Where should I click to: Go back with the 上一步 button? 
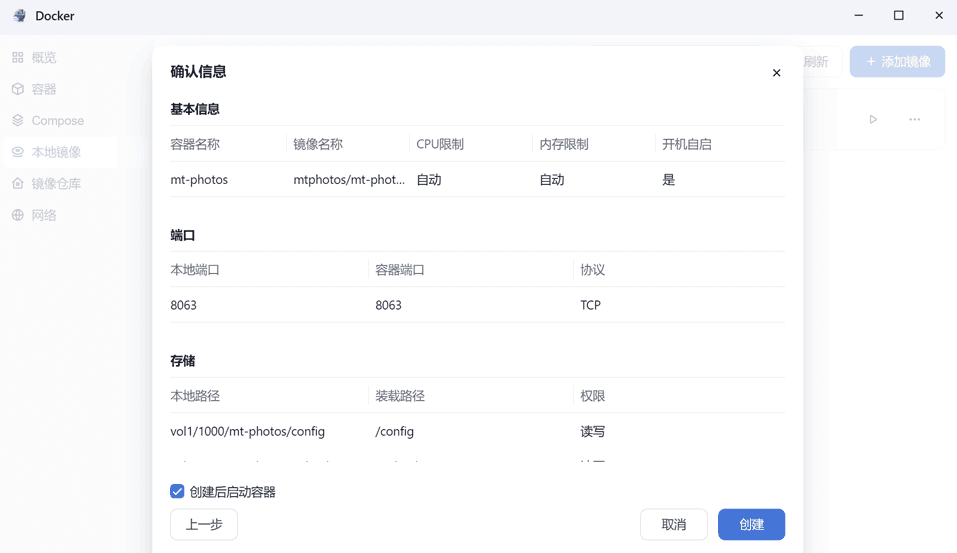click(204, 524)
